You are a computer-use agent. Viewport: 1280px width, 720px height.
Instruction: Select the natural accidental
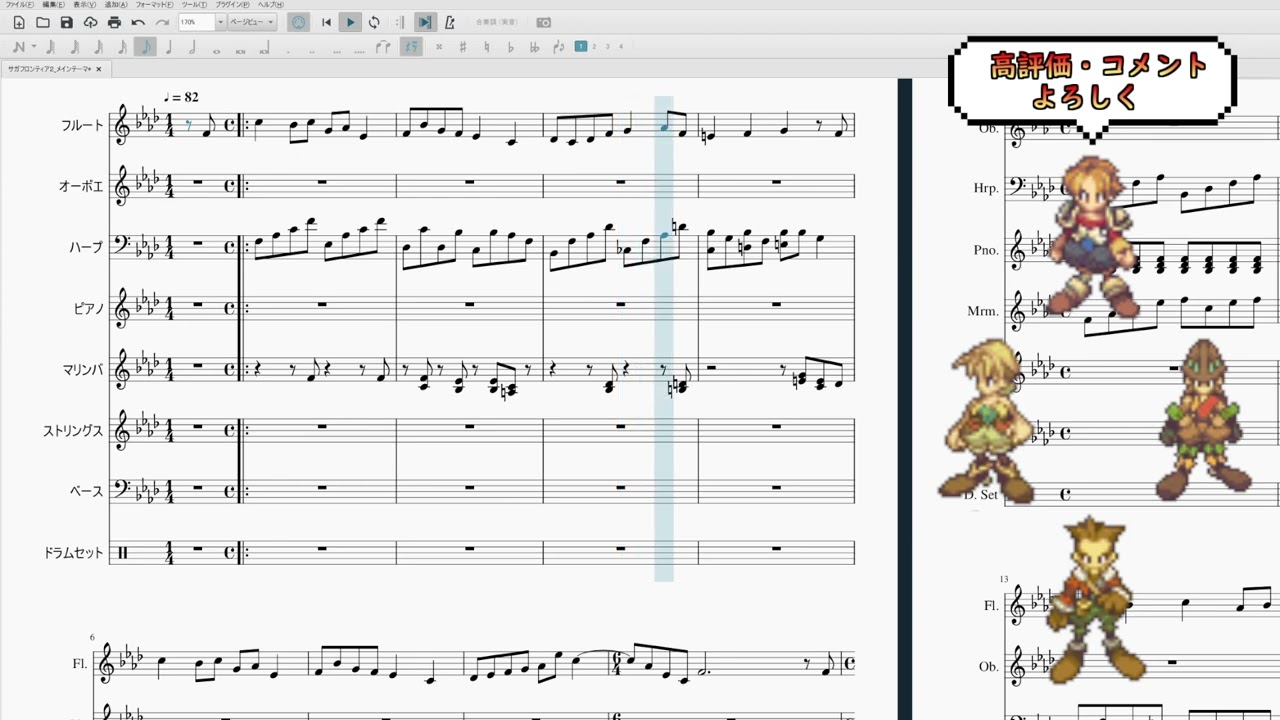(x=487, y=46)
